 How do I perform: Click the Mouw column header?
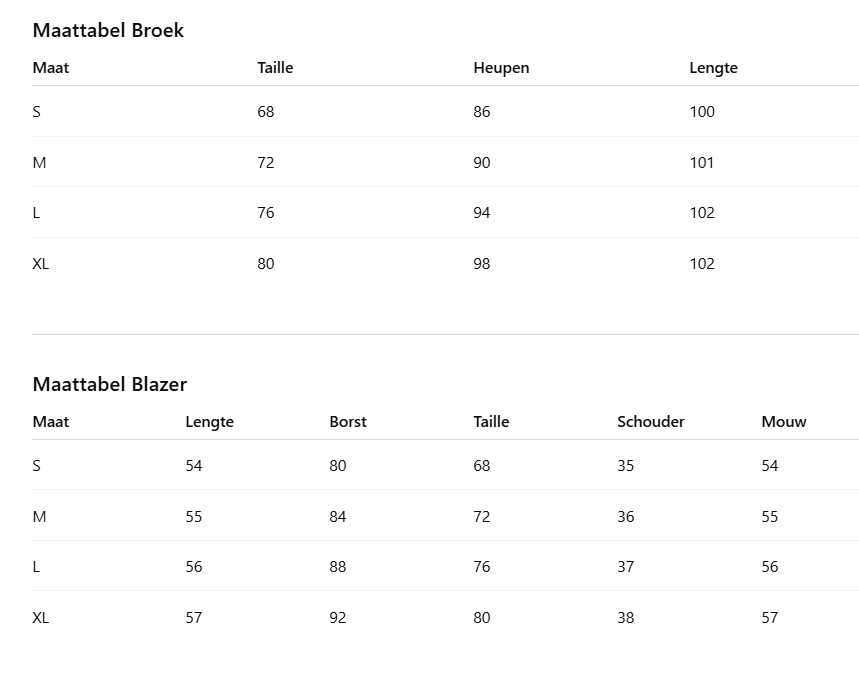pos(784,422)
